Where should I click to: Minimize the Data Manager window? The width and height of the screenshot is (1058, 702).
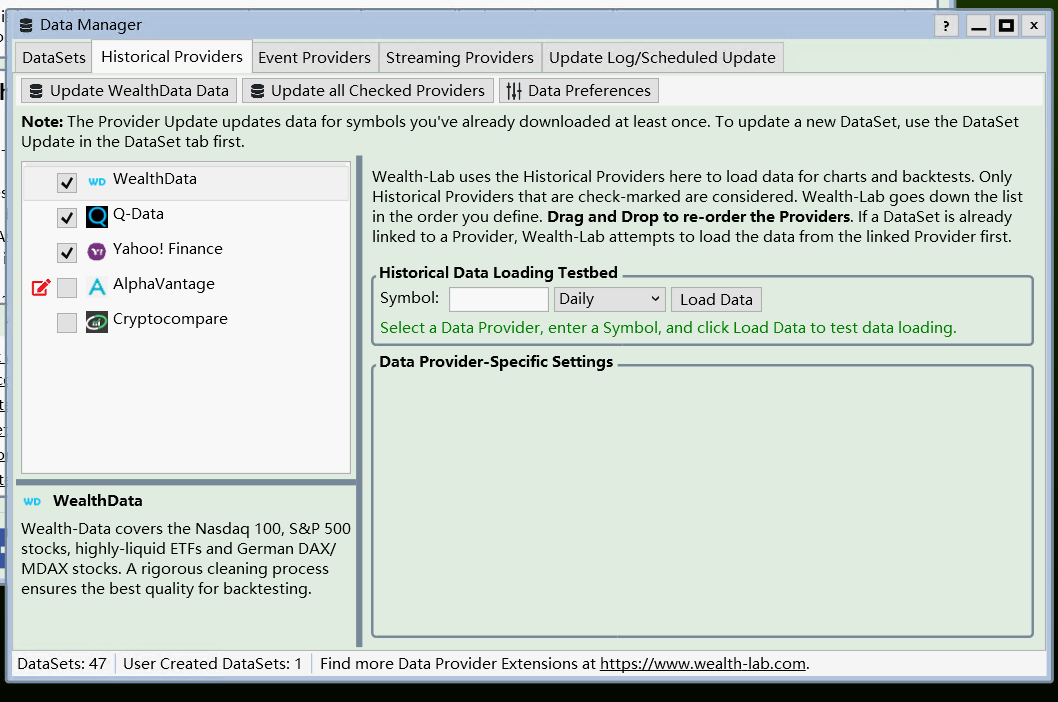pos(978,26)
